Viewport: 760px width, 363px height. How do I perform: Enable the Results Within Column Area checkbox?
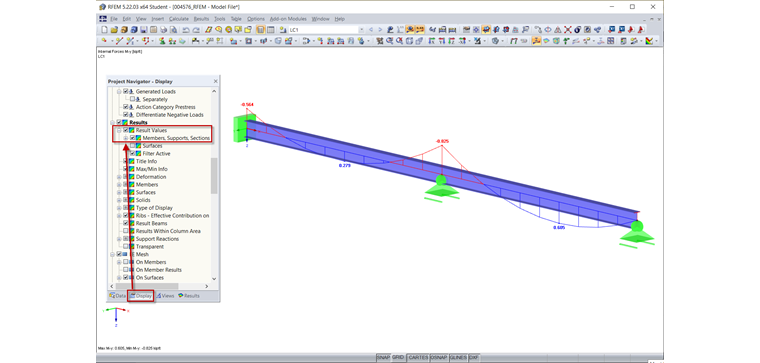tap(126, 231)
